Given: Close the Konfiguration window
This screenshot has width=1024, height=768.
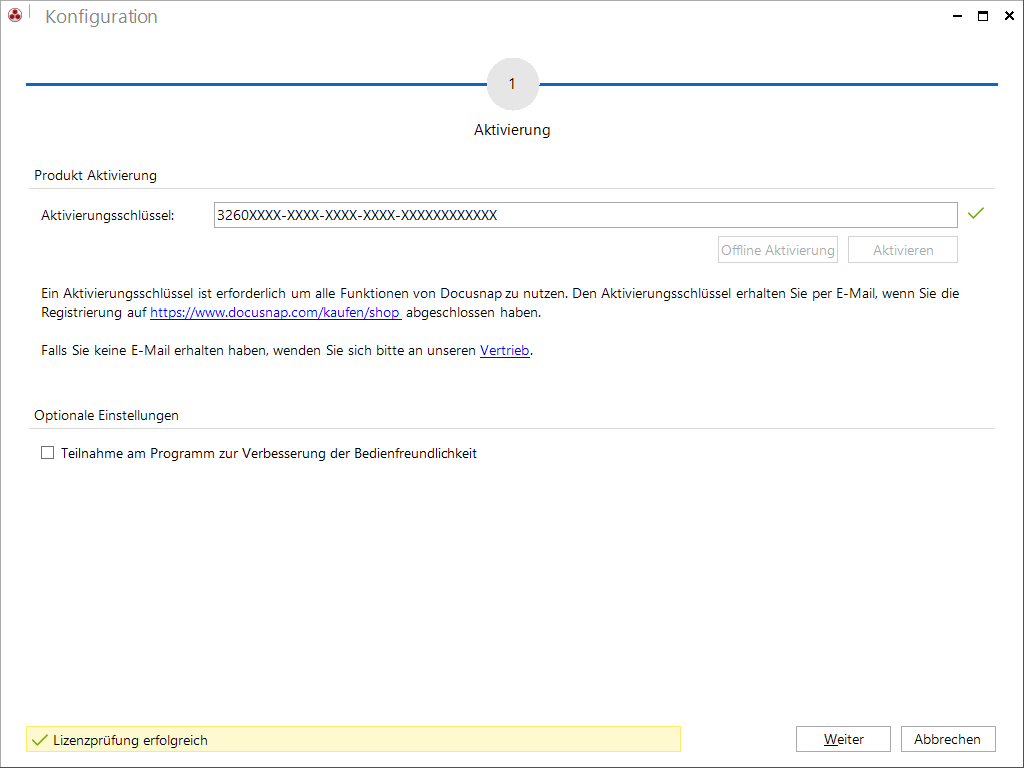Looking at the screenshot, I should [1009, 16].
